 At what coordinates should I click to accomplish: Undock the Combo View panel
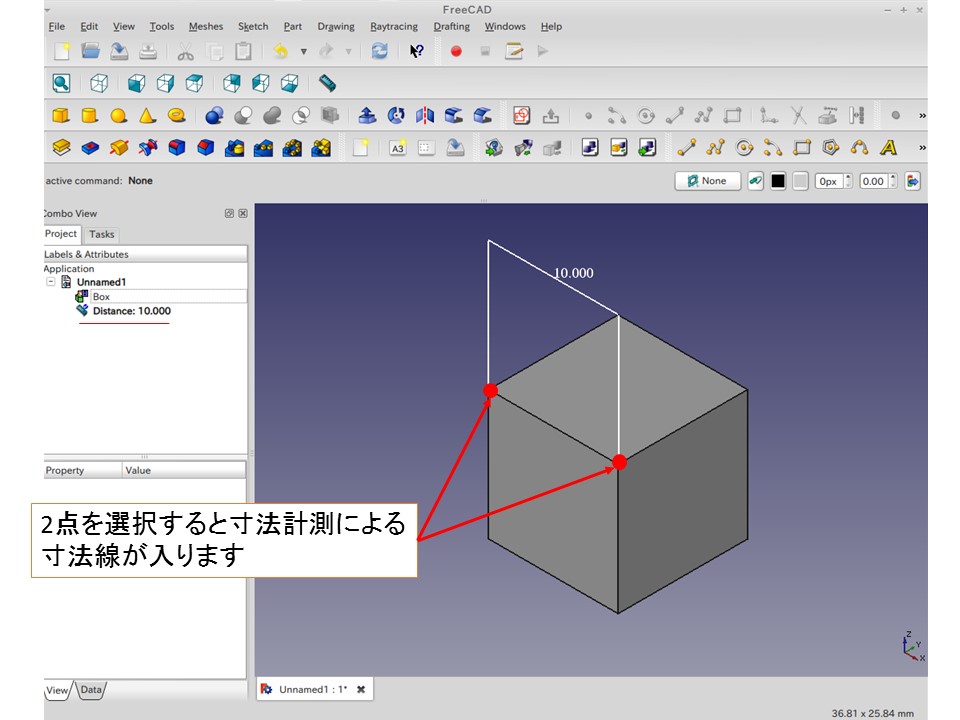coord(229,213)
